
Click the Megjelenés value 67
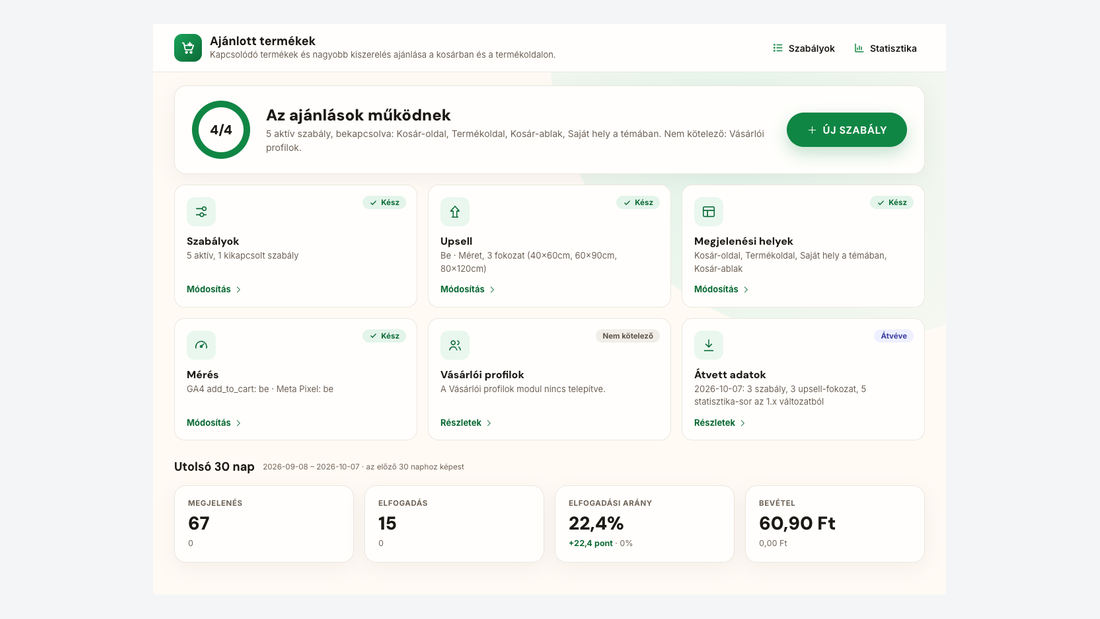(199, 523)
